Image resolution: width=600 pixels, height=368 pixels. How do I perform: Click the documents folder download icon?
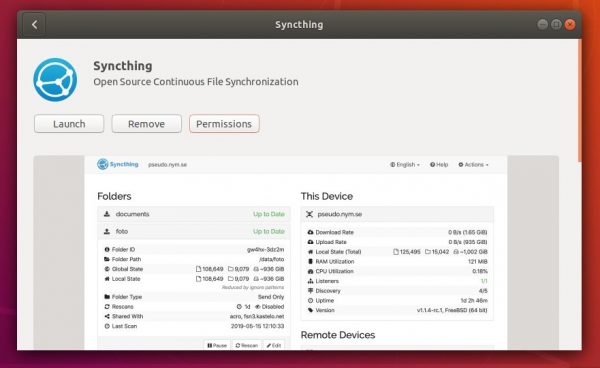pyautogui.click(x=107, y=214)
